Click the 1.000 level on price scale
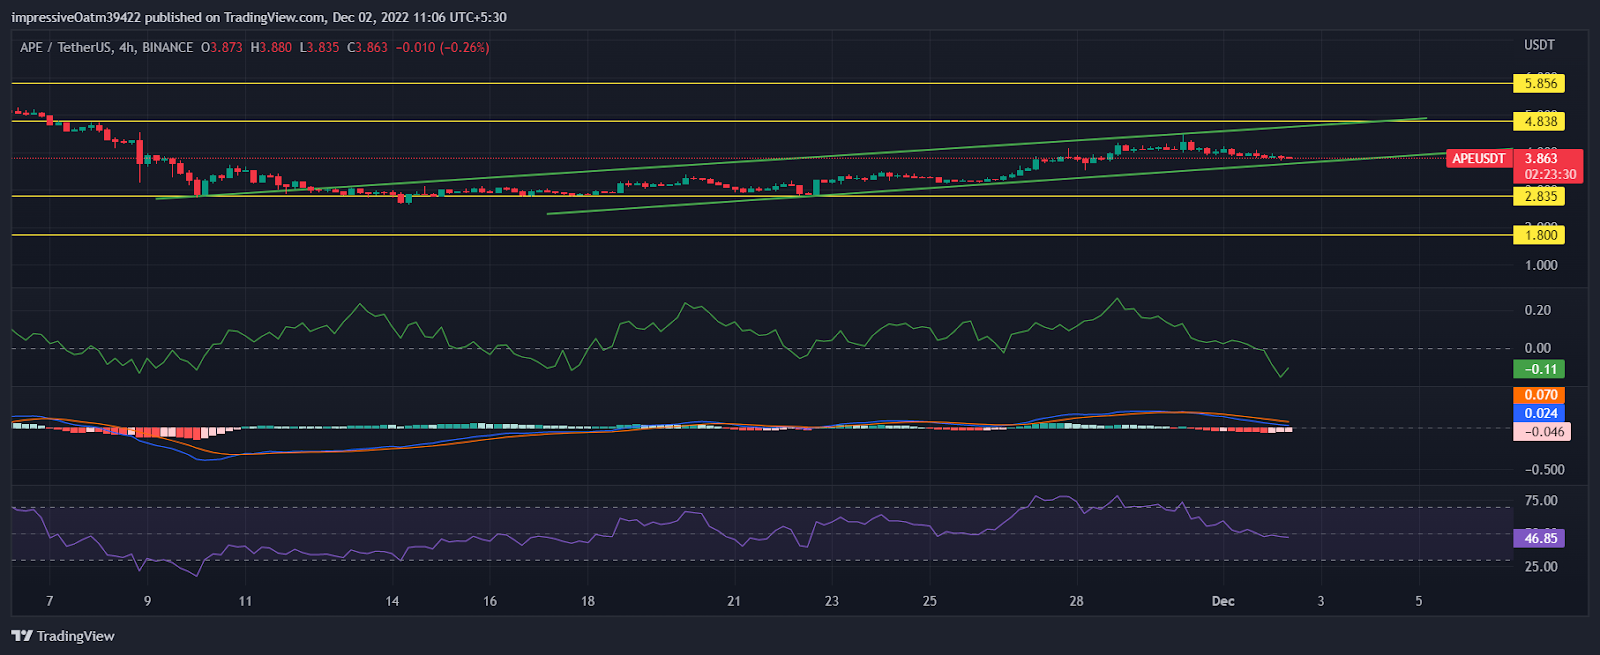 pos(1540,265)
